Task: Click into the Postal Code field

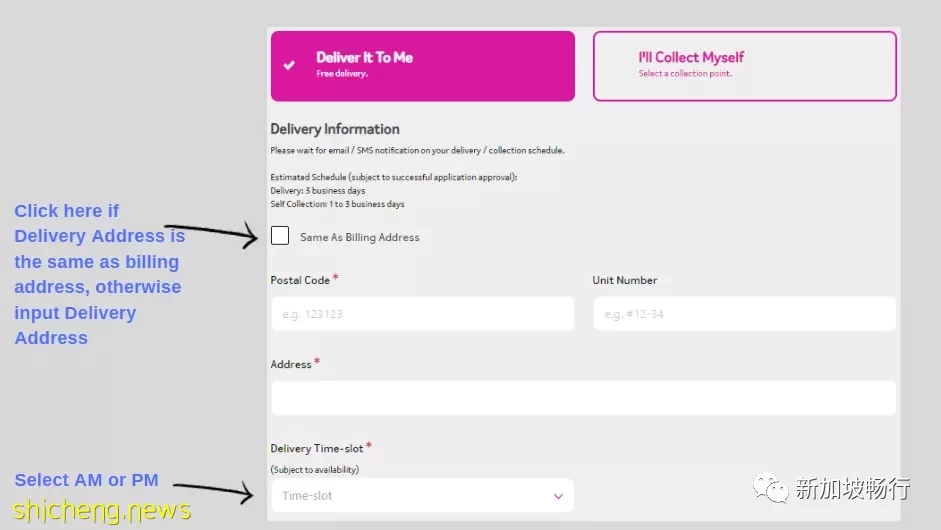Action: pyautogui.click(x=422, y=313)
